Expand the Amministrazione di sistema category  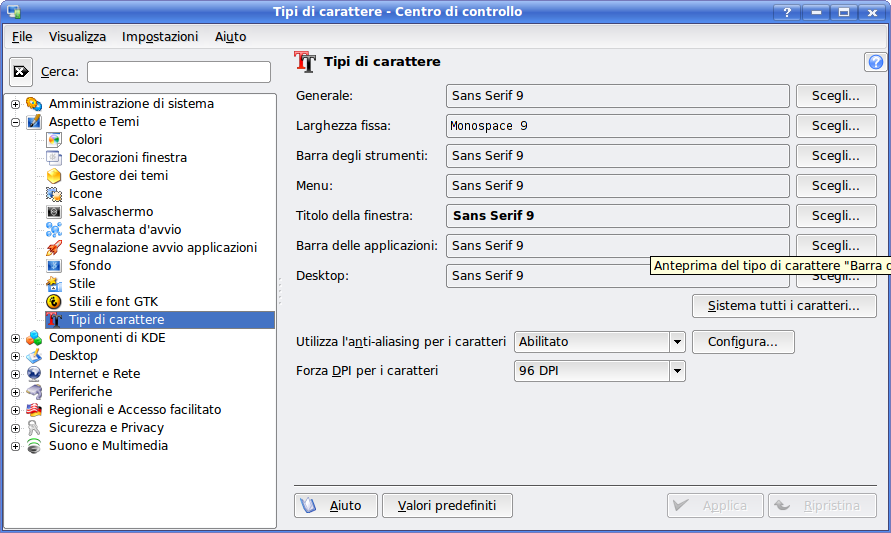(x=15, y=104)
